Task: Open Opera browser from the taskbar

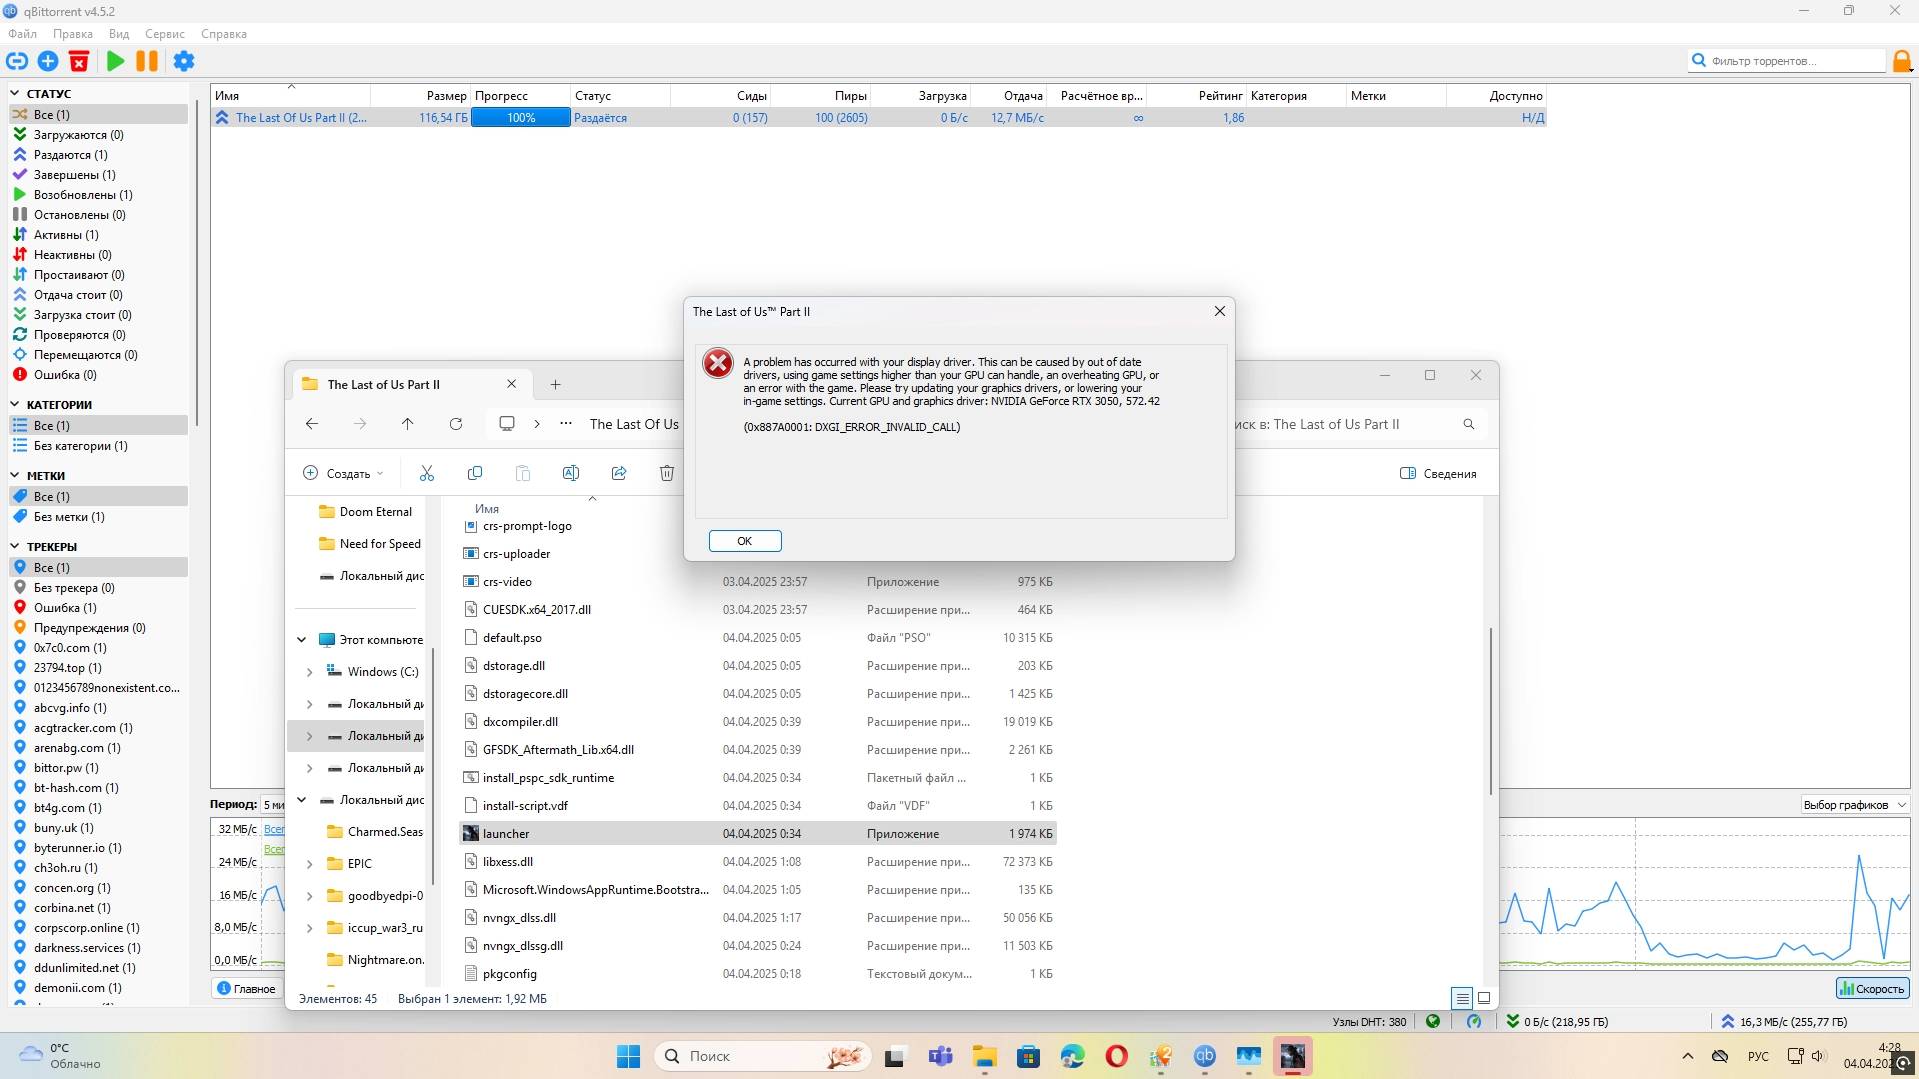Action: 1116,1056
